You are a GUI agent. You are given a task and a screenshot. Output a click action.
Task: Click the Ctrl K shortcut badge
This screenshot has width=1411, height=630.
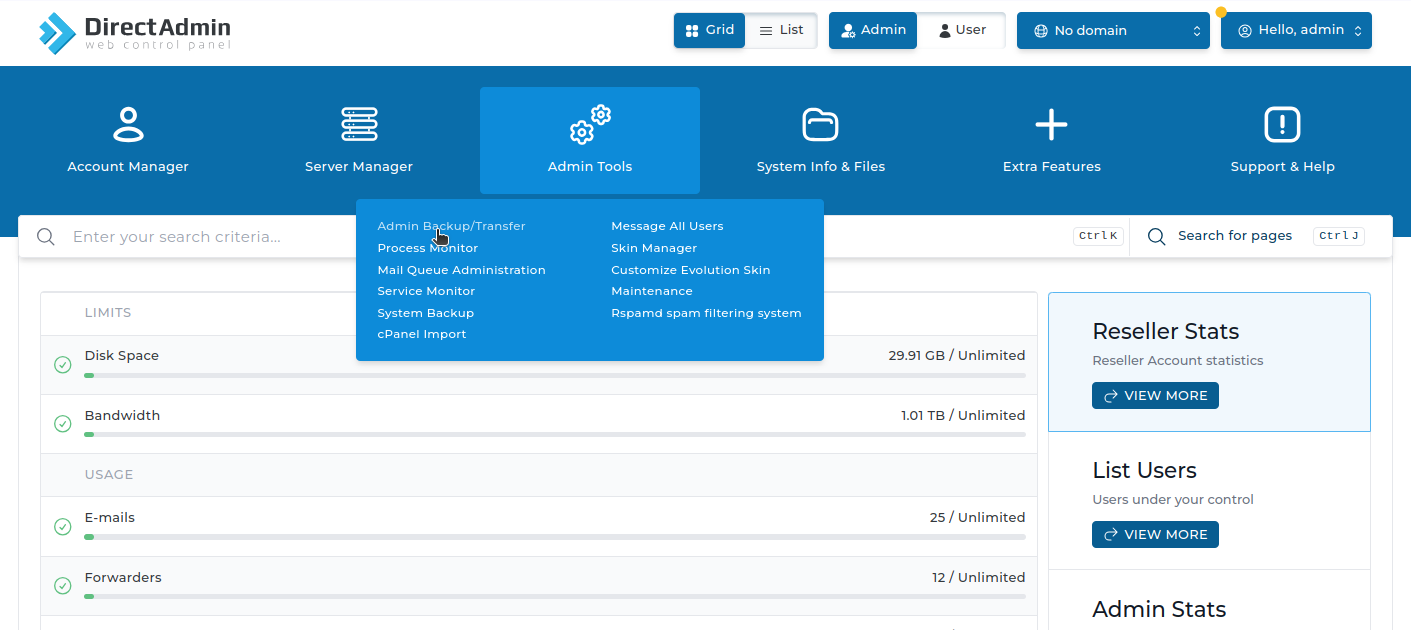coord(1097,236)
